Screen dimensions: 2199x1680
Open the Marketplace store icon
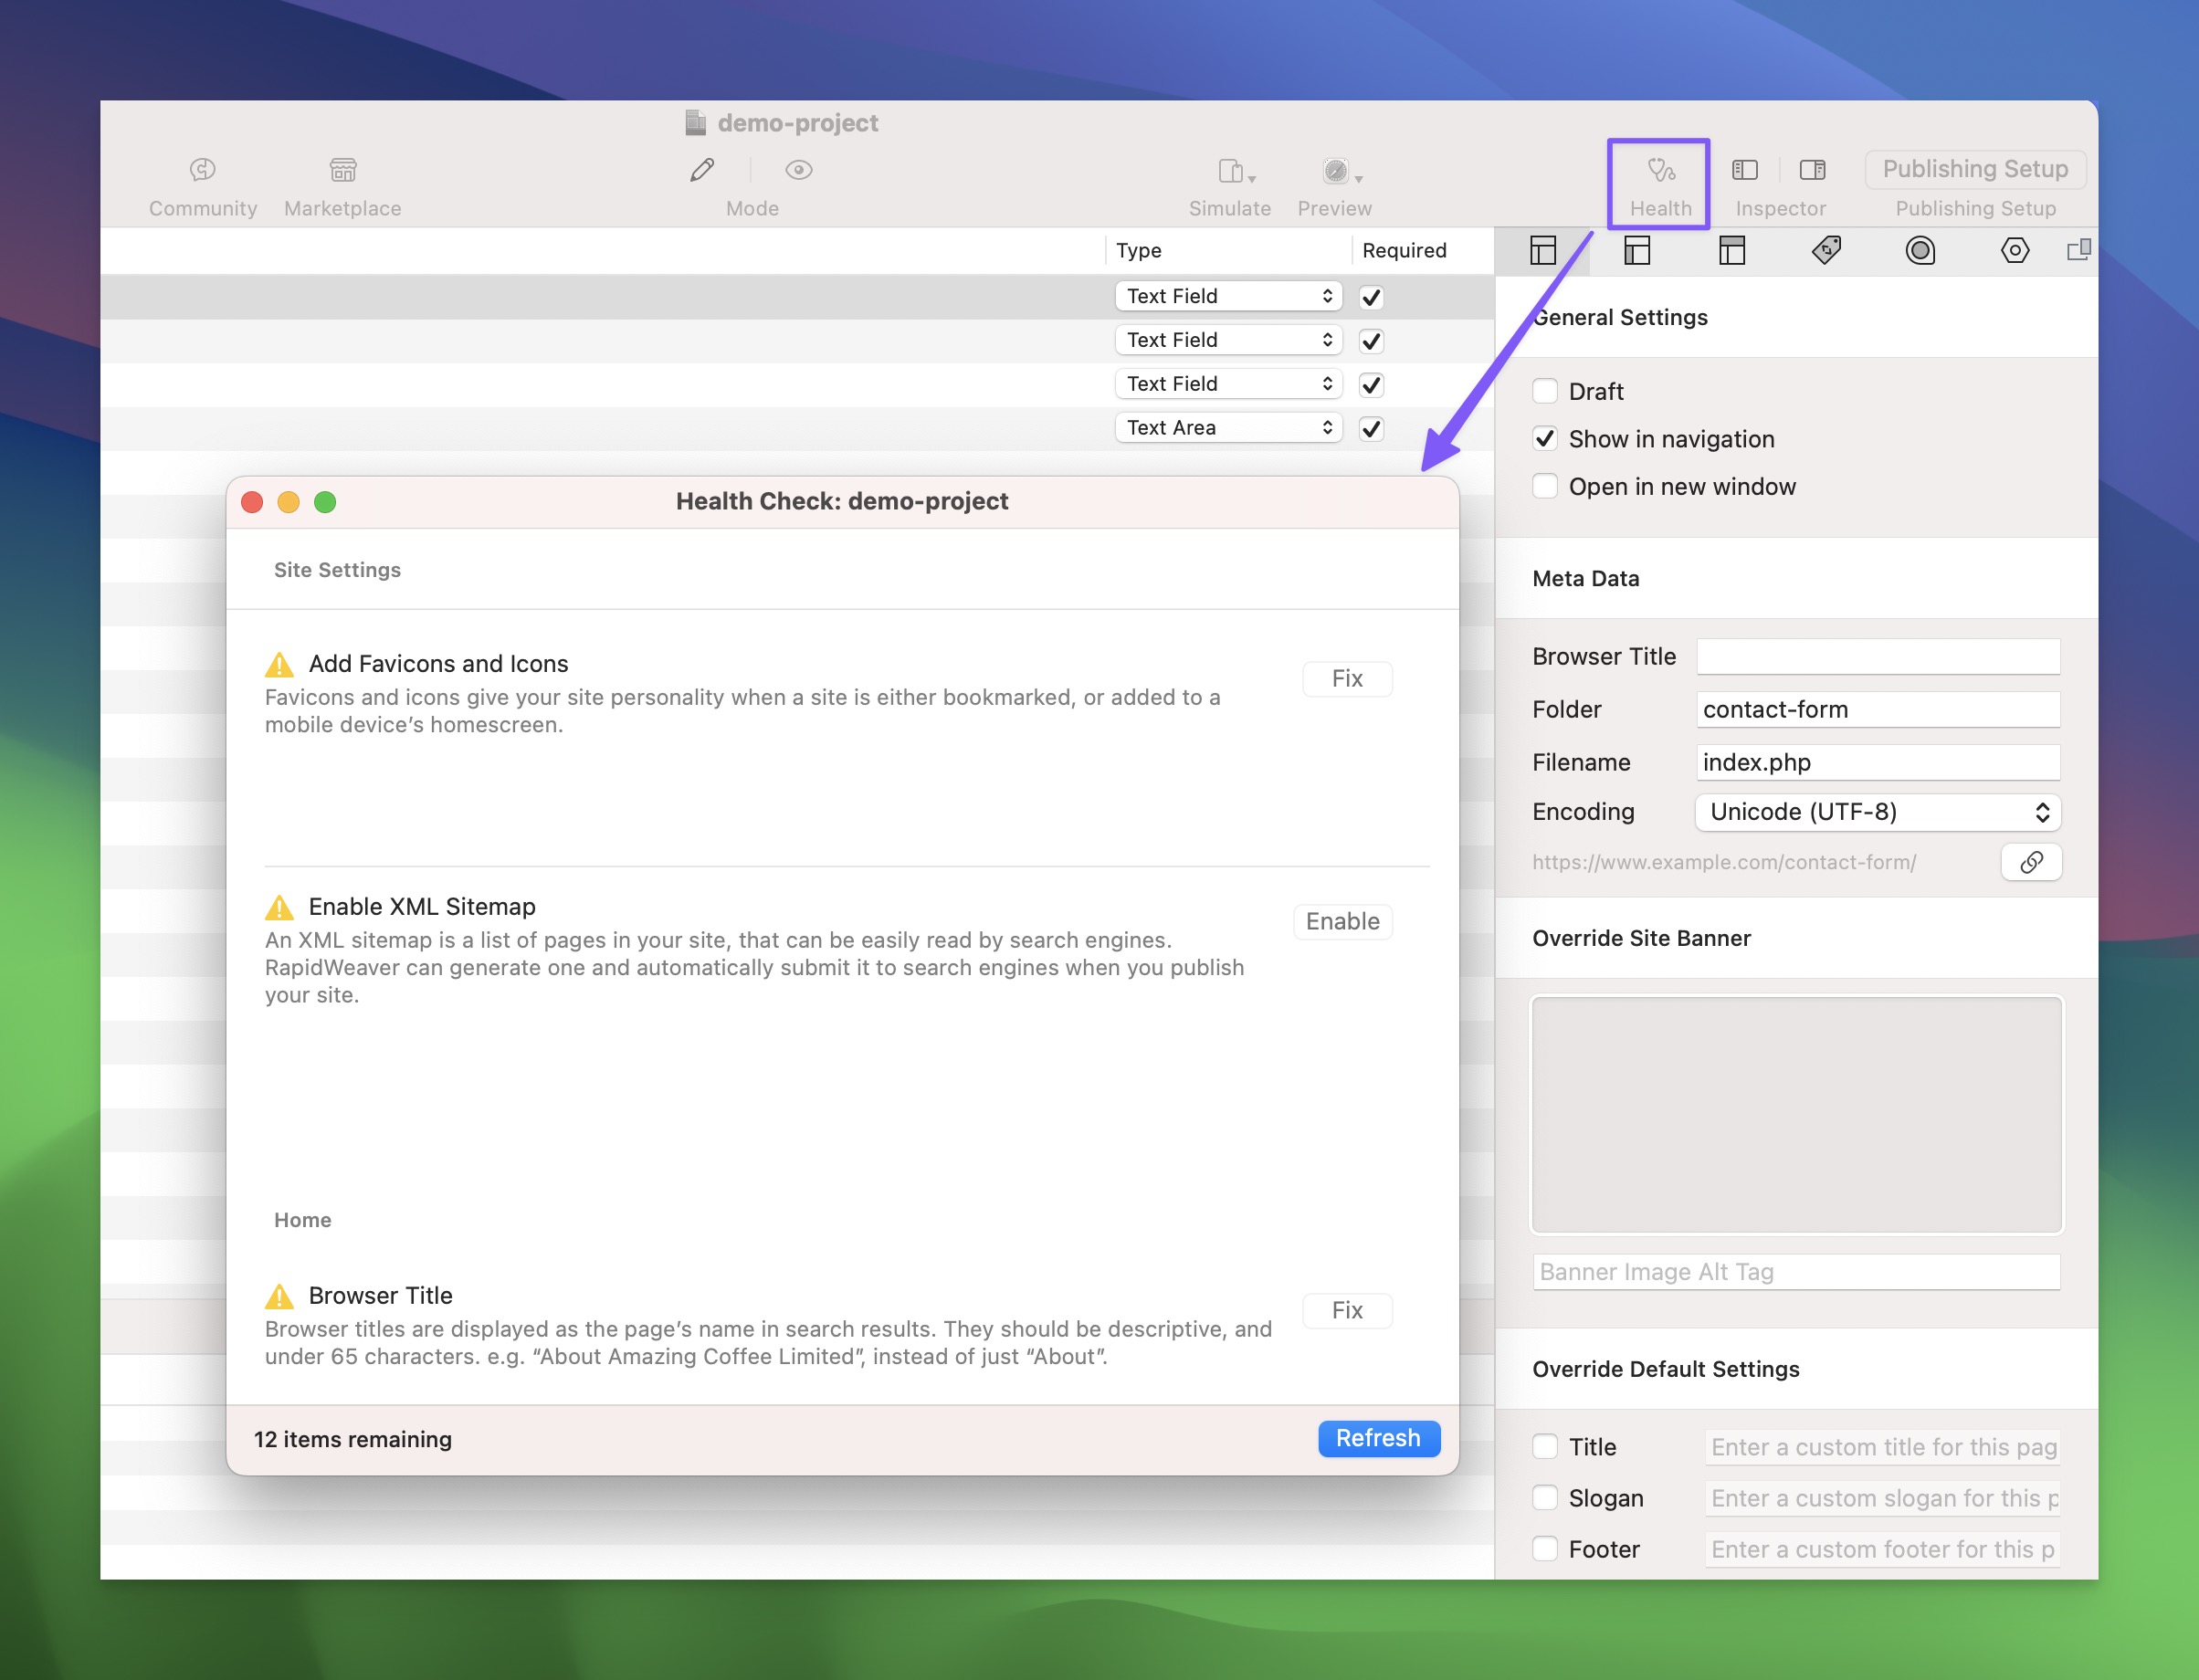click(x=343, y=171)
